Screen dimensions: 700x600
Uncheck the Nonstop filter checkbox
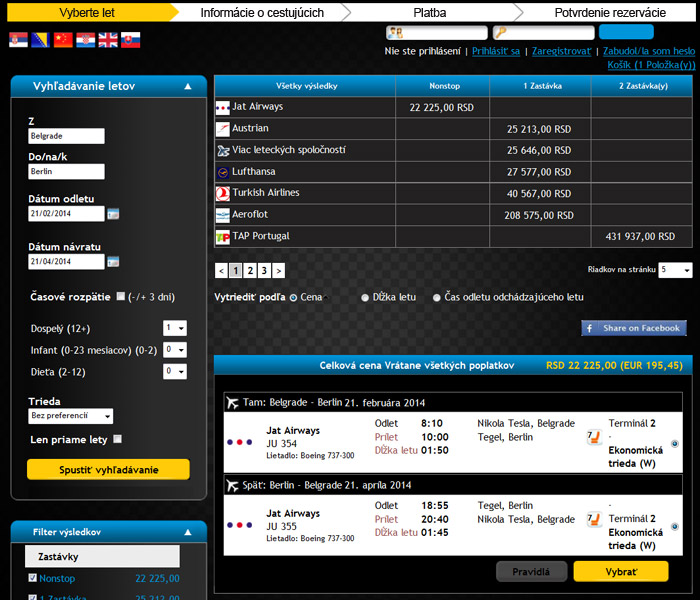[33, 578]
